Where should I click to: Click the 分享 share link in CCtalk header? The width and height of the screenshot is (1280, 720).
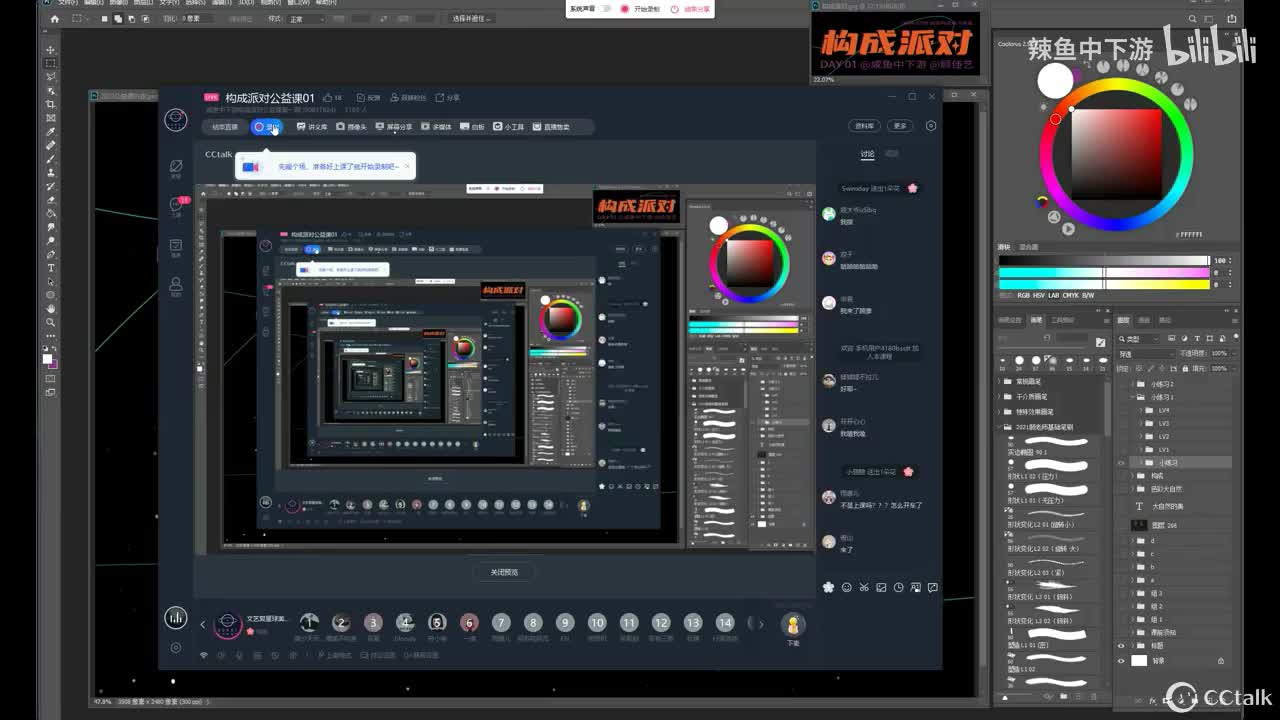click(x=447, y=98)
